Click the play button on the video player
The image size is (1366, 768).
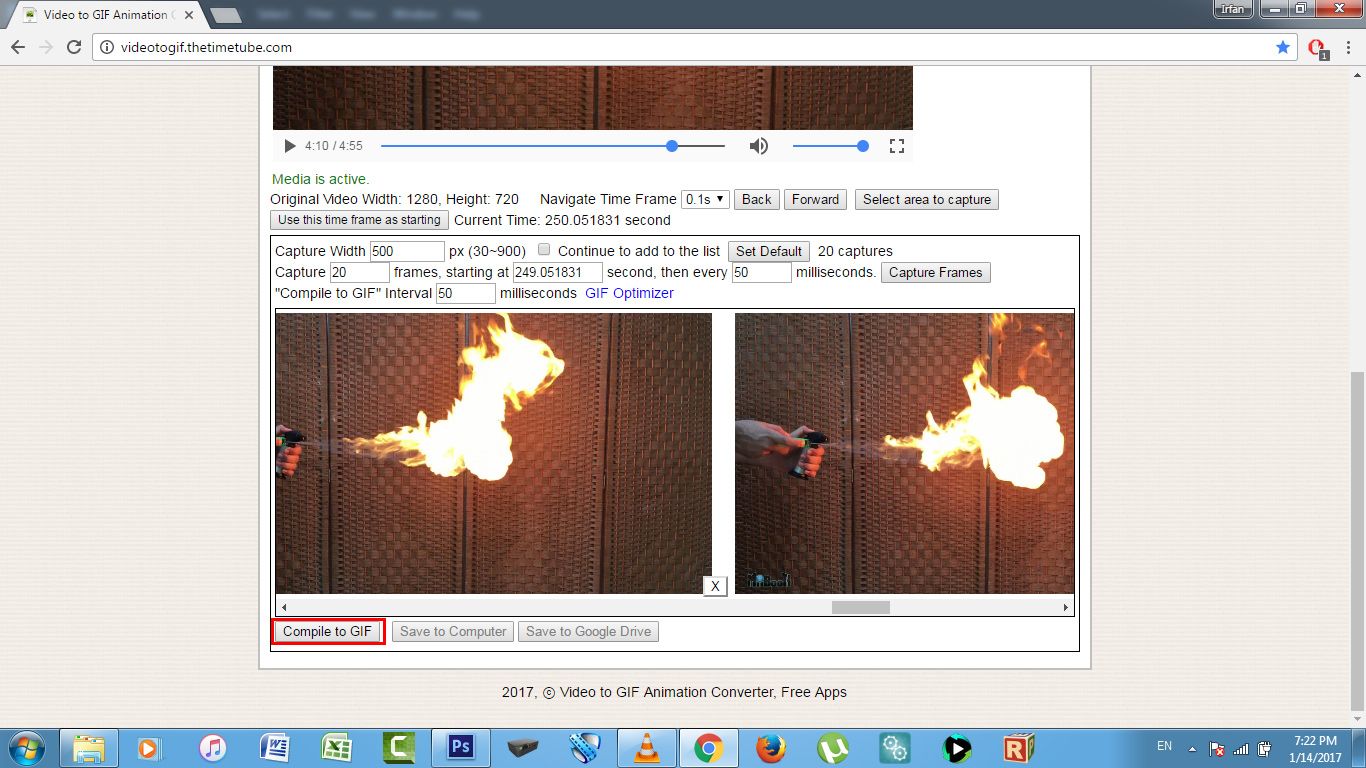point(289,146)
